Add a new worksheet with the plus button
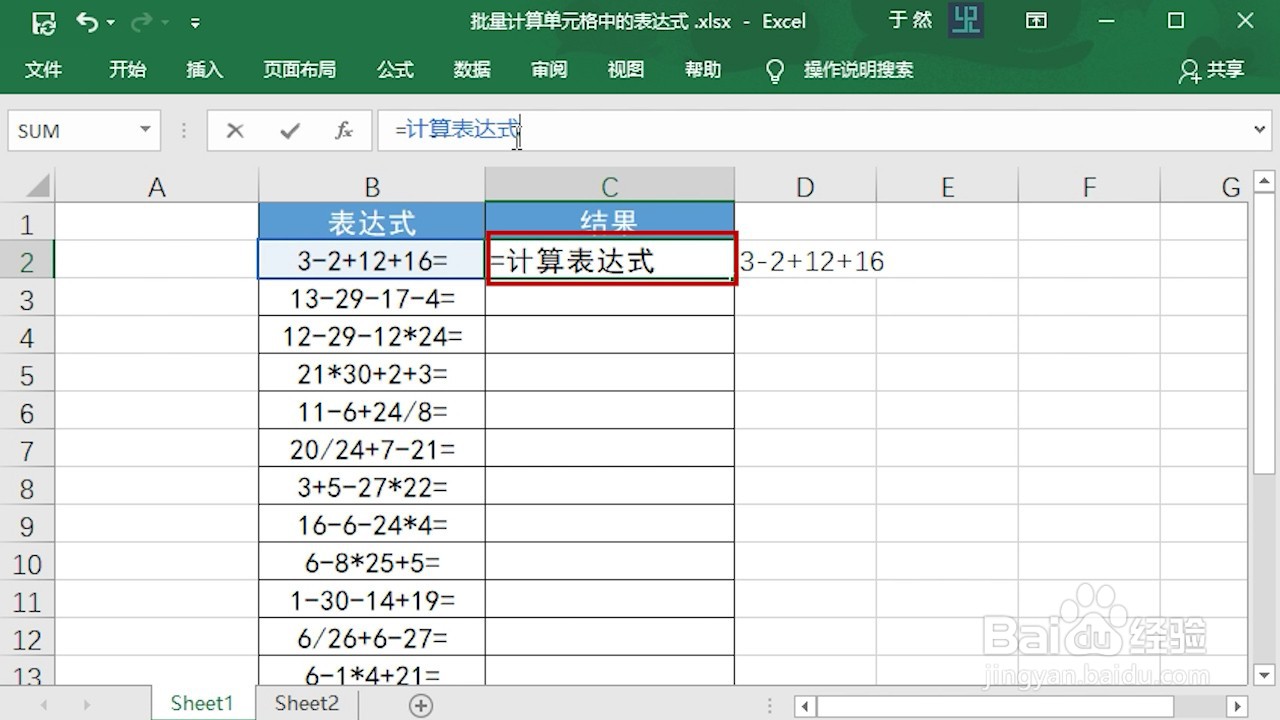1280x720 pixels. pos(420,704)
